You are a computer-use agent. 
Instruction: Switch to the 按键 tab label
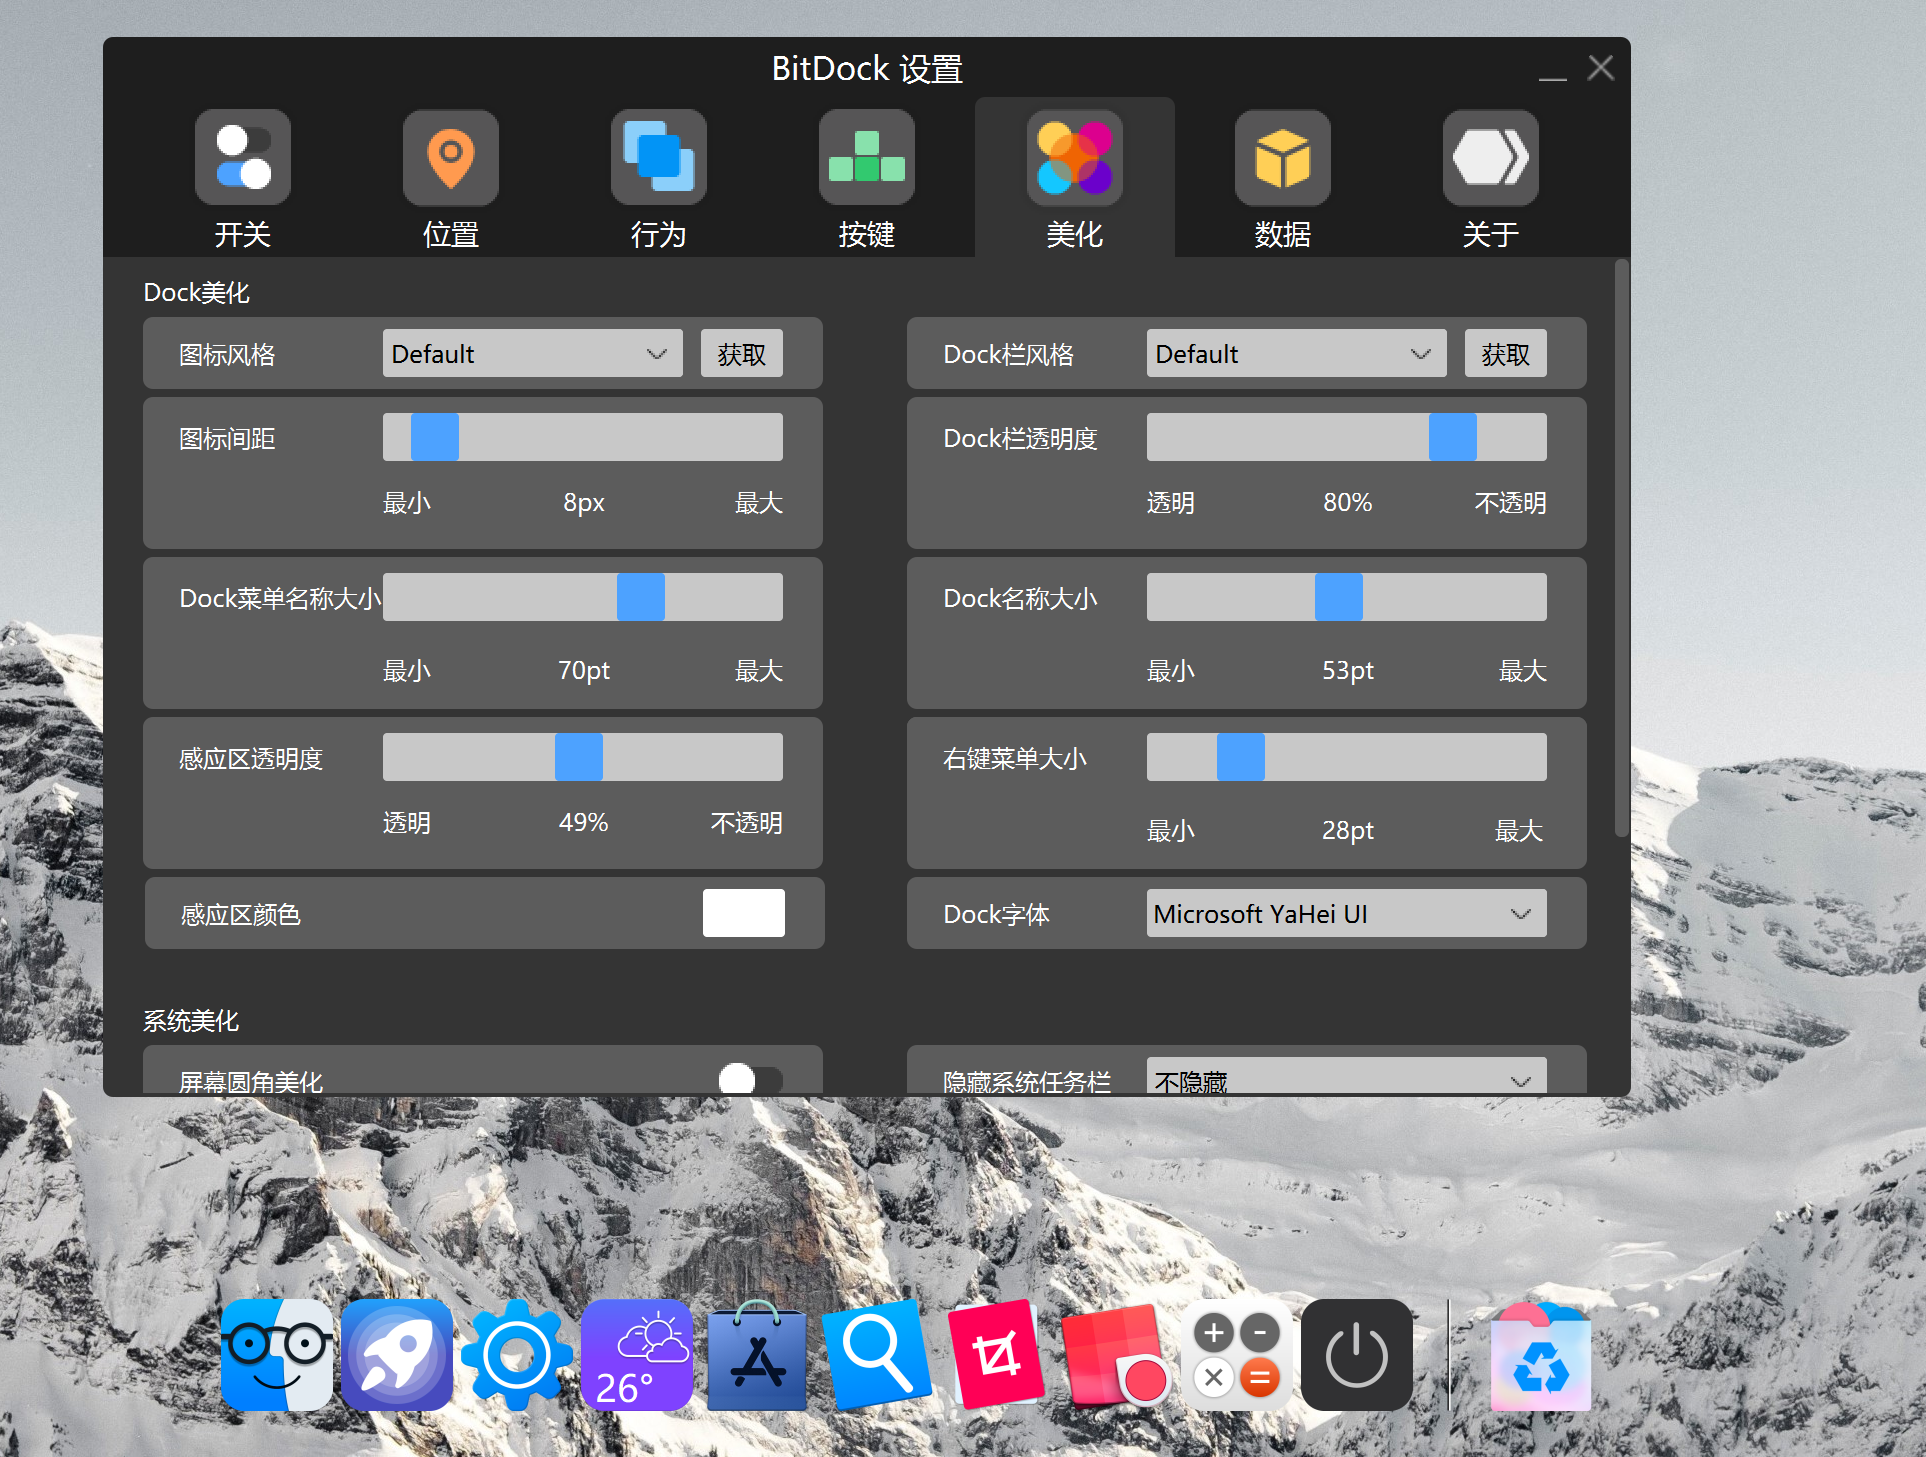tap(867, 235)
